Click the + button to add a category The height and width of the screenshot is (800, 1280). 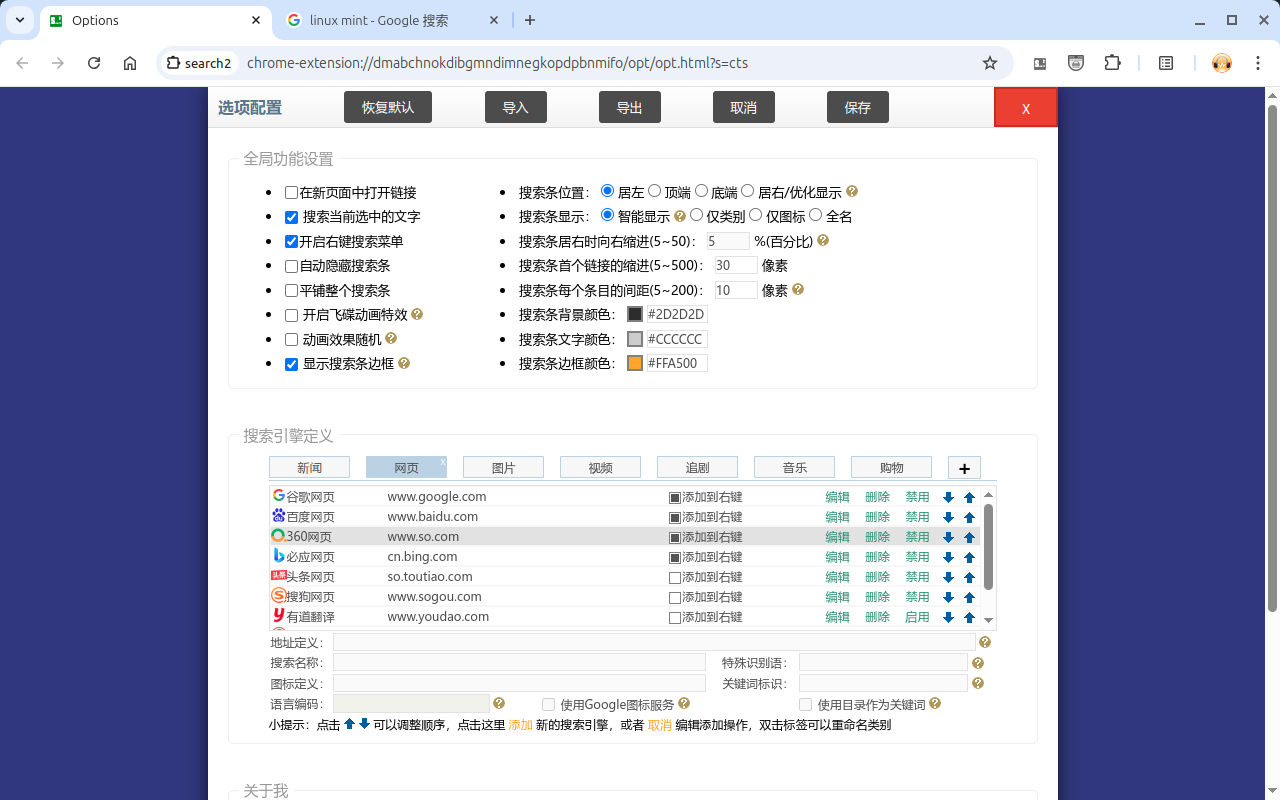(x=963, y=467)
